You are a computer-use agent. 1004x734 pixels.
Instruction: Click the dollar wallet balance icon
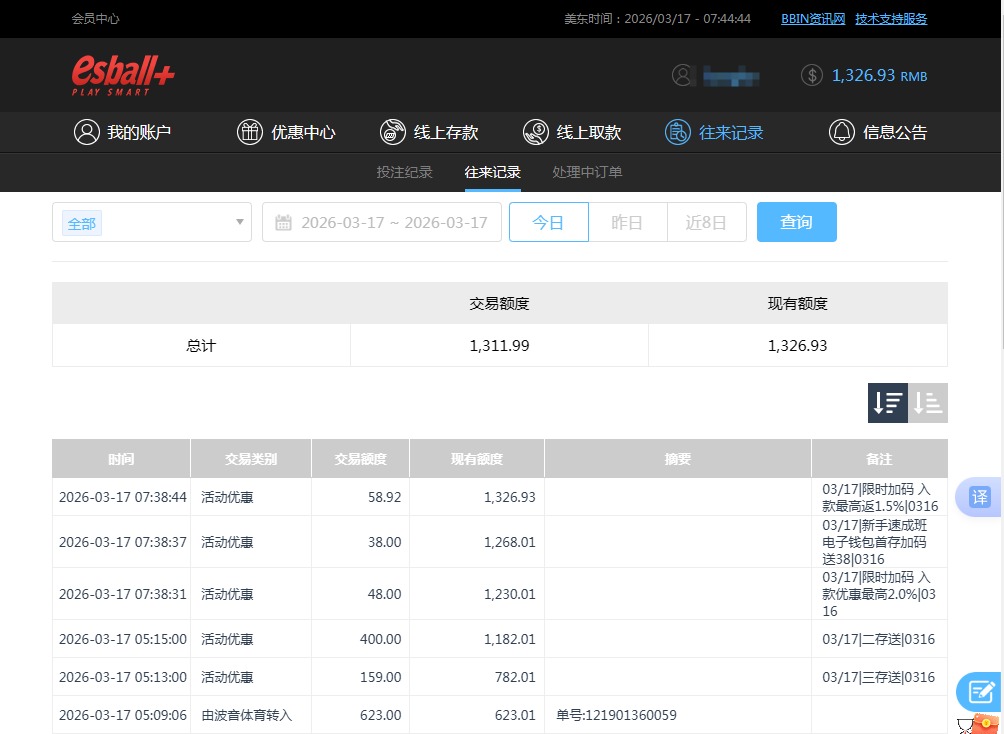coord(811,75)
